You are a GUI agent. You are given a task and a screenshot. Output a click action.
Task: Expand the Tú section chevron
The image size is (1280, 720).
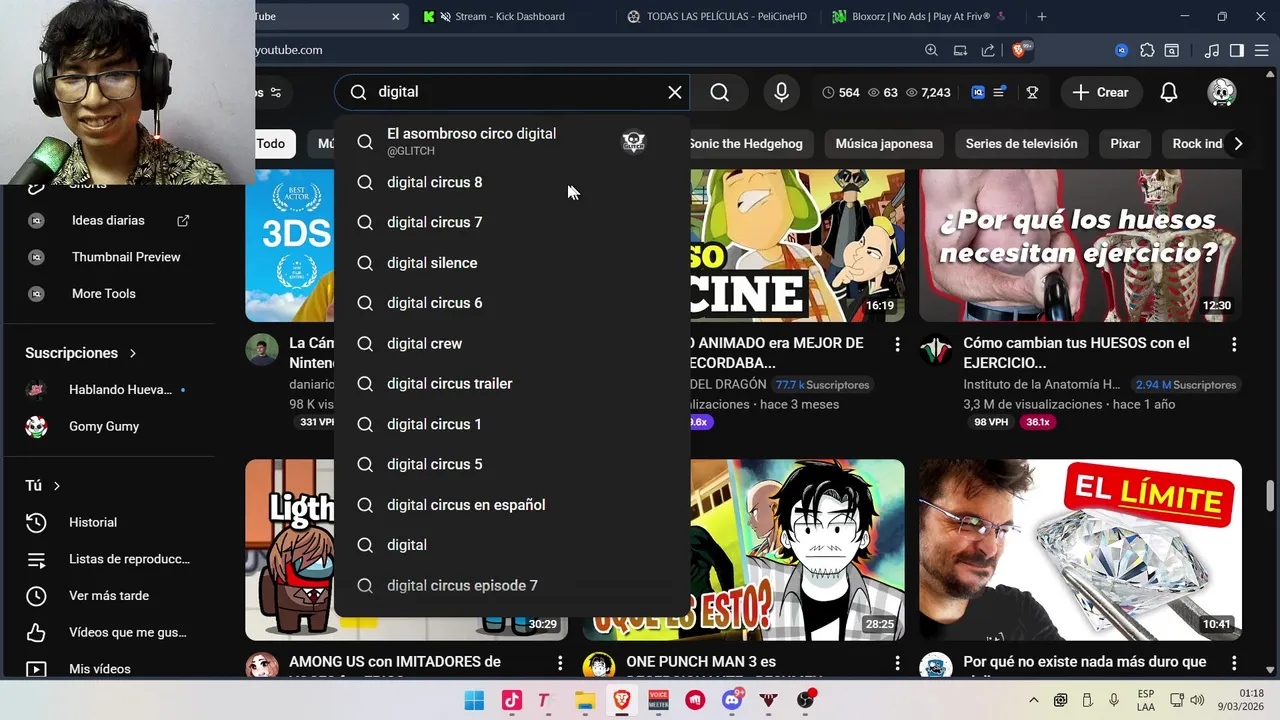click(56, 485)
